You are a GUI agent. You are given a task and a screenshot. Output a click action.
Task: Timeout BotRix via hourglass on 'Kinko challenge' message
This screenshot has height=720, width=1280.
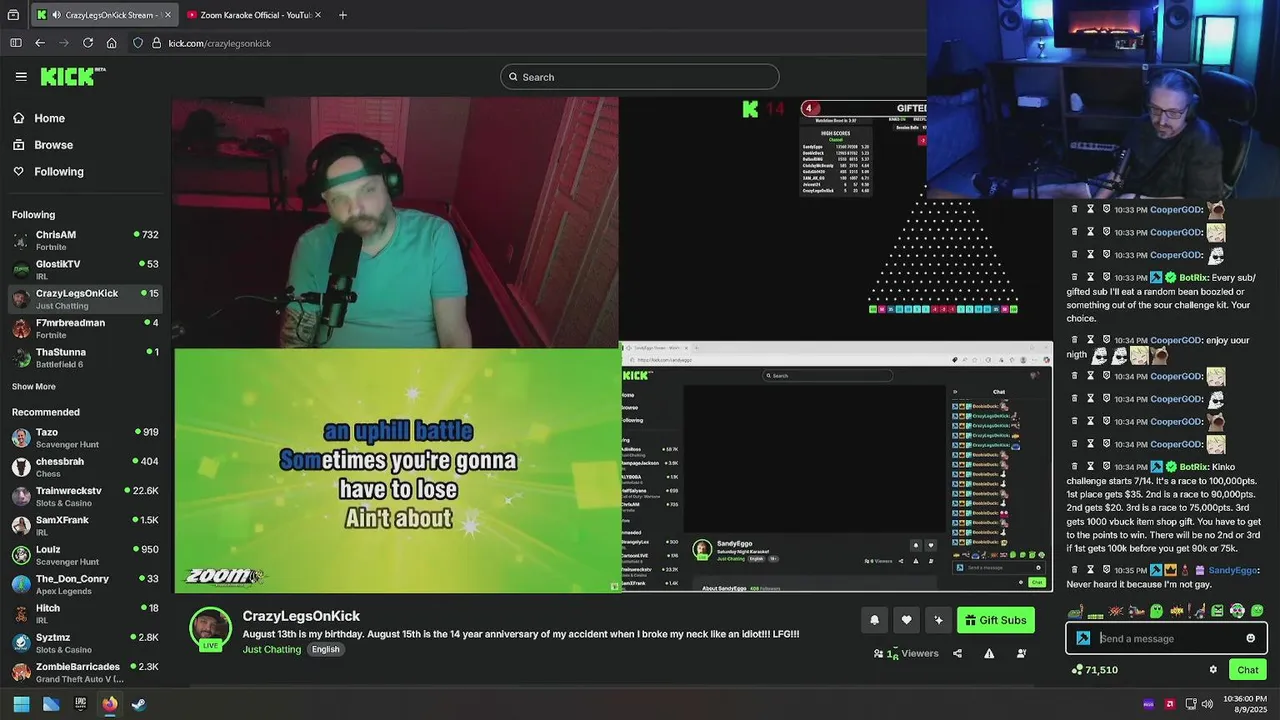coord(1091,466)
